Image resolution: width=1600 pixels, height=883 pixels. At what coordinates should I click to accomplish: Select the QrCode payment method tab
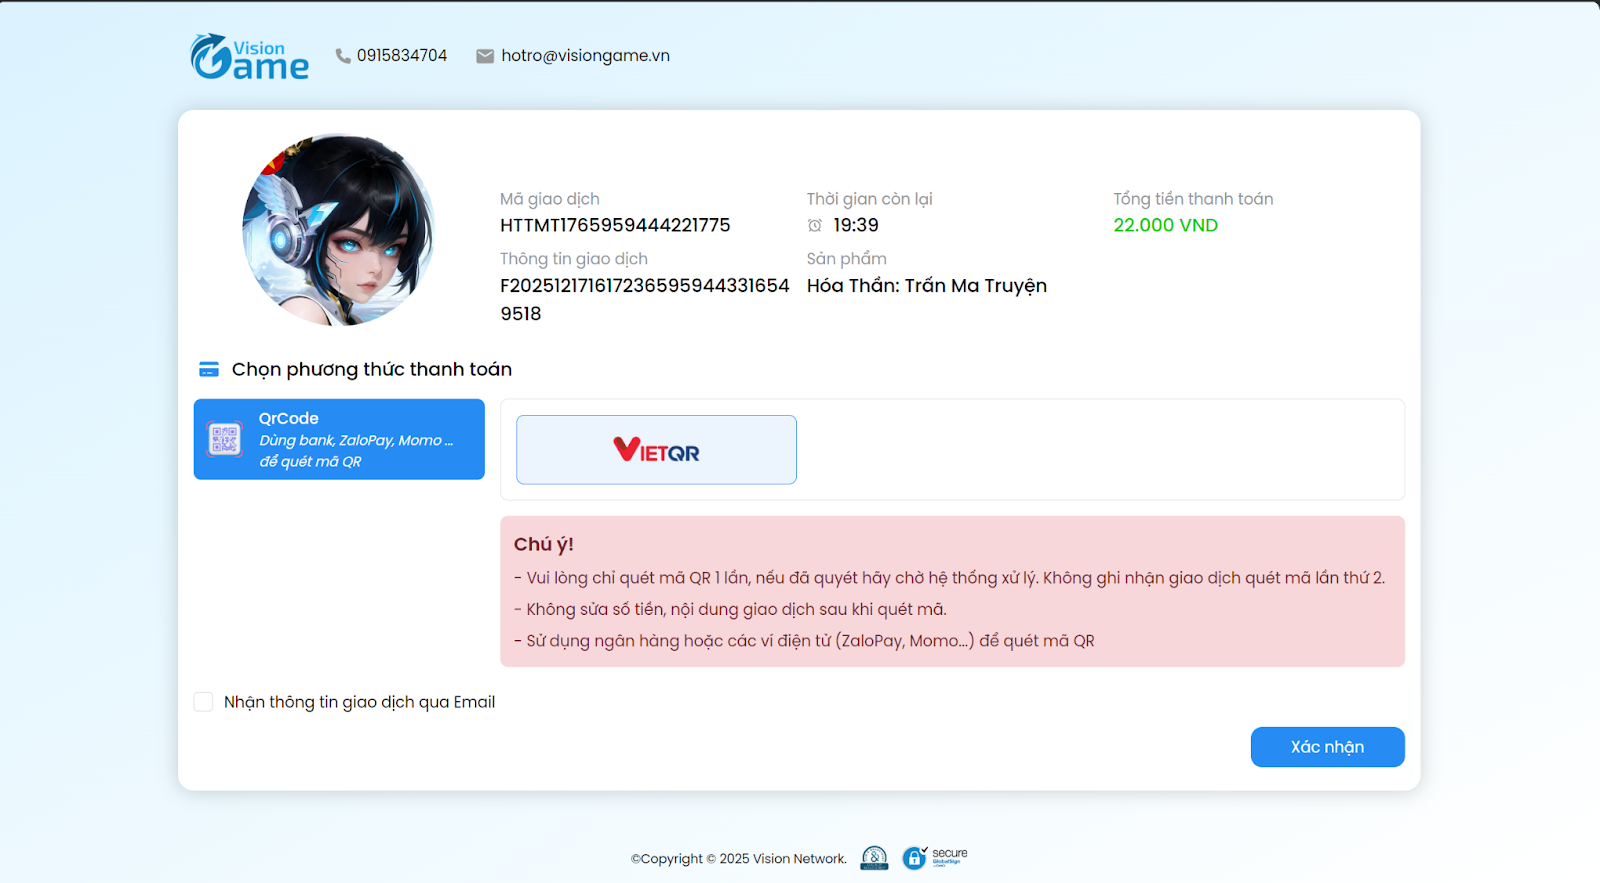pyautogui.click(x=339, y=439)
